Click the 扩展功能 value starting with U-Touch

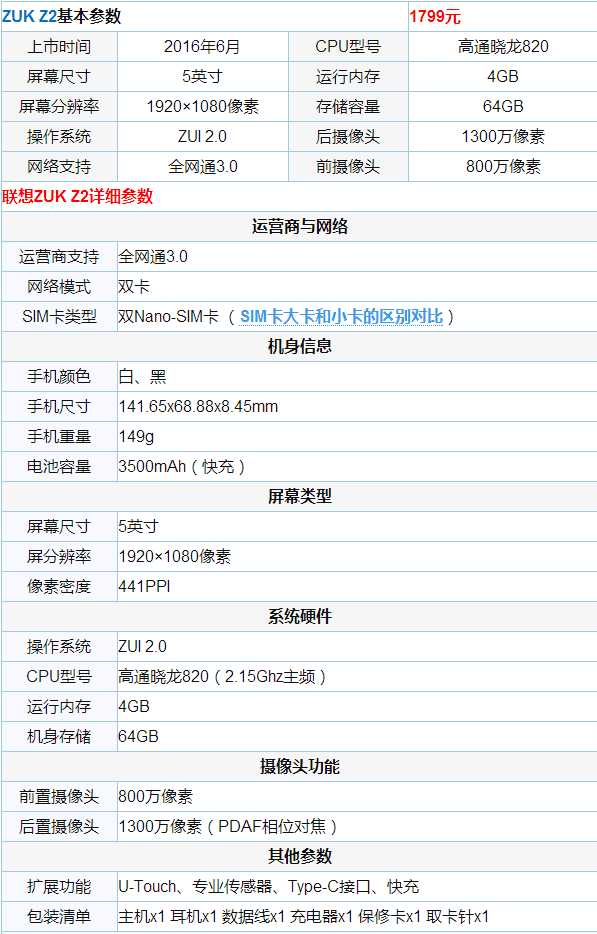click(x=269, y=886)
